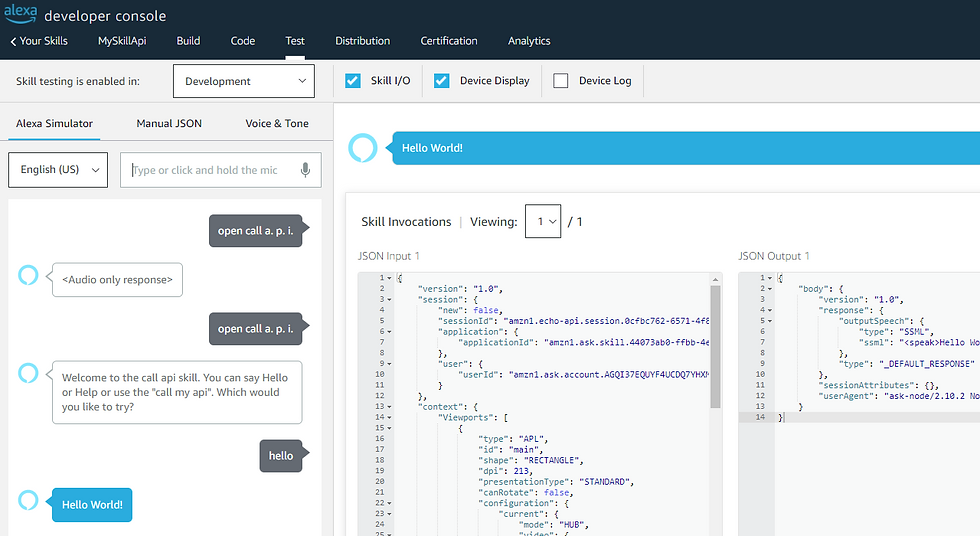
Task: Click the JSON Output 1 label
Action: click(x=774, y=256)
